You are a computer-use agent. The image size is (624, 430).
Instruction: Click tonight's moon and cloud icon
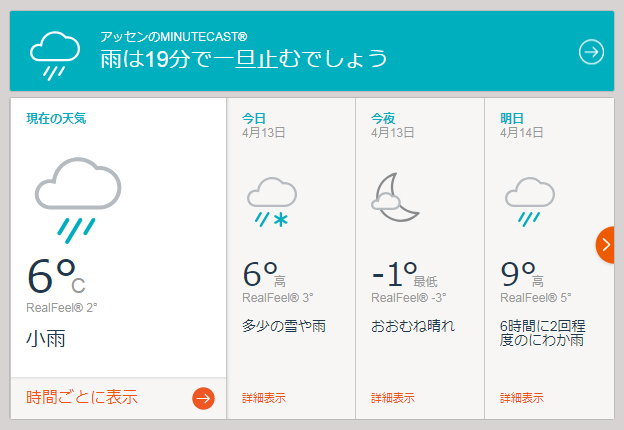(396, 198)
